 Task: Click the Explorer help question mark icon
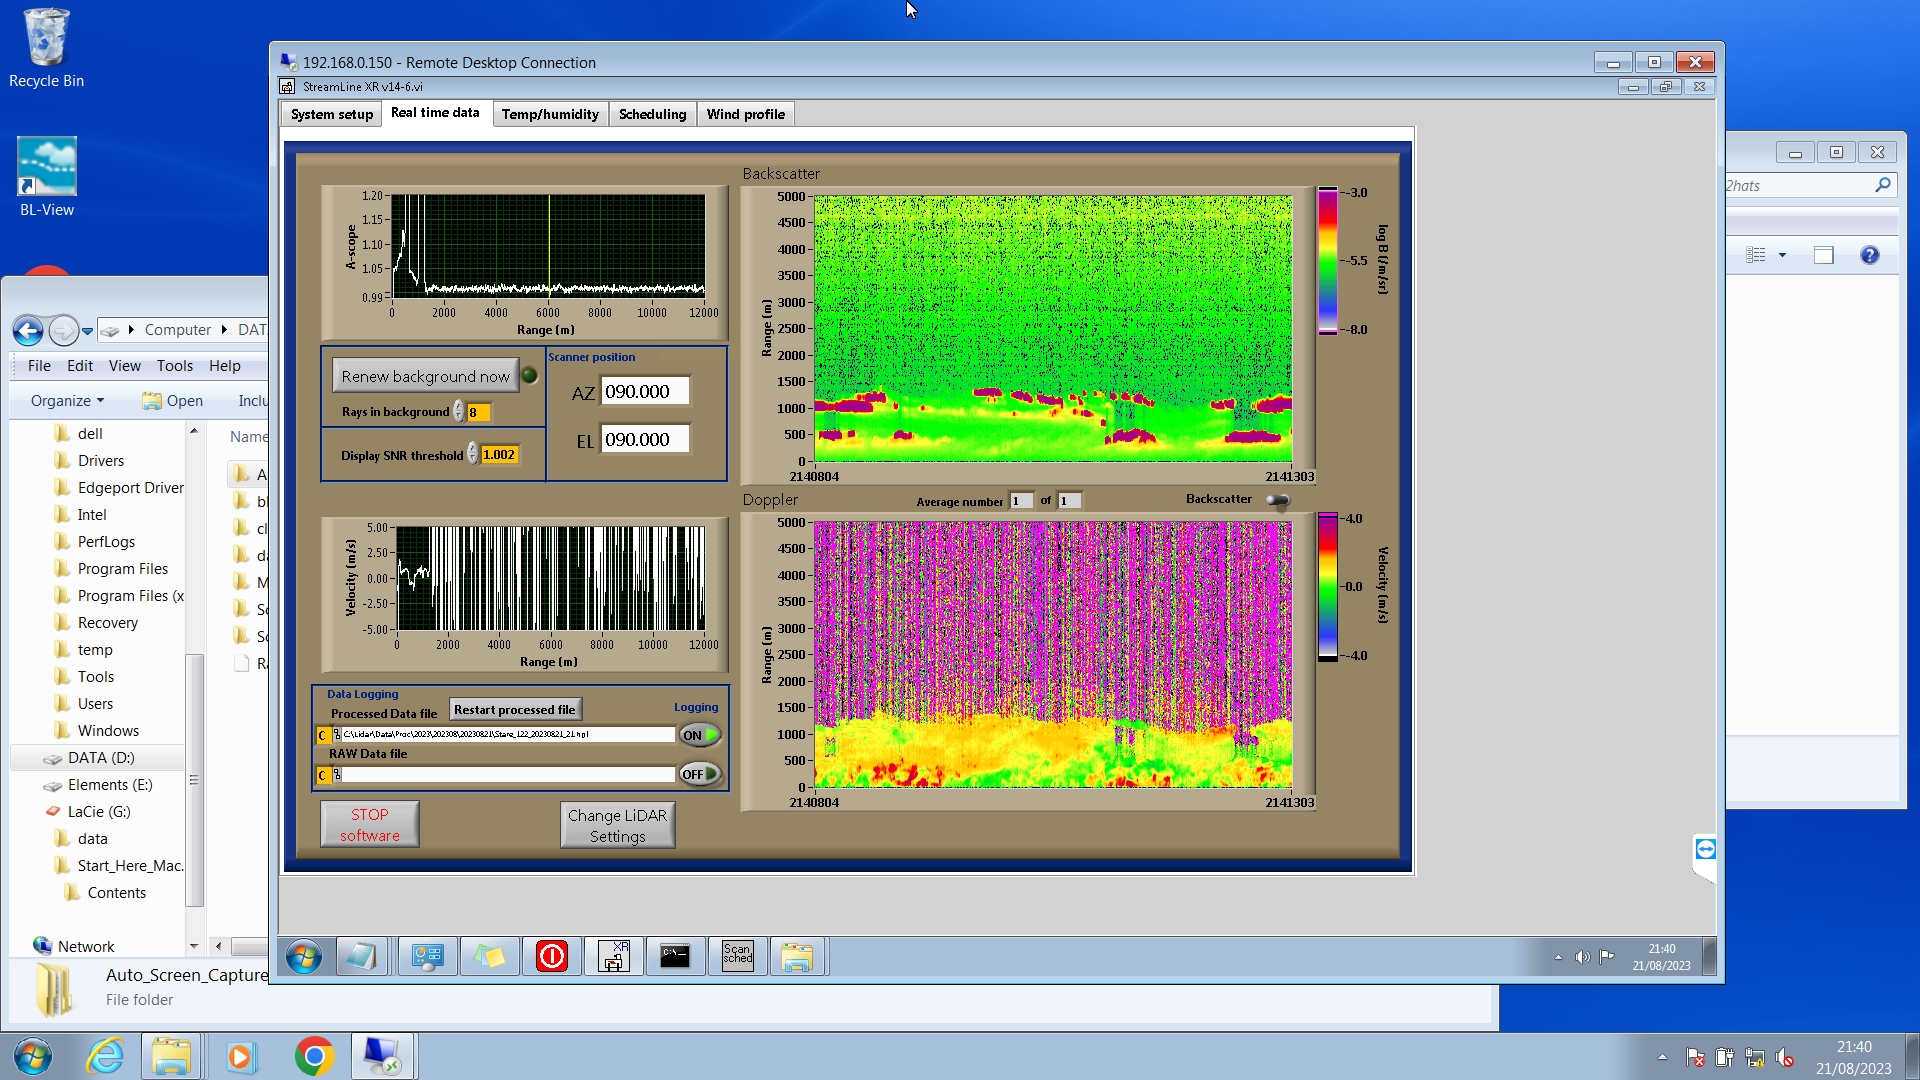[1869, 255]
